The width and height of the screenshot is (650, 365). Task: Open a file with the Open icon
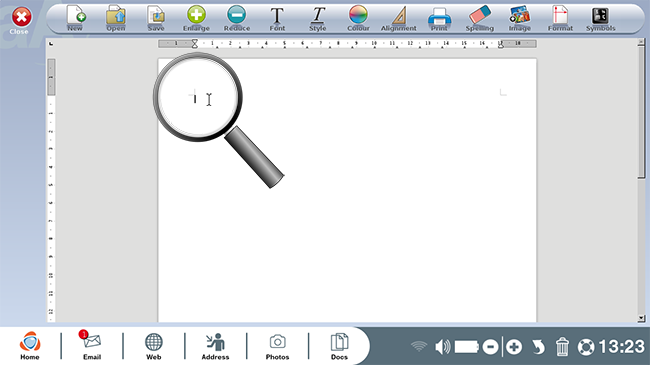[116, 18]
